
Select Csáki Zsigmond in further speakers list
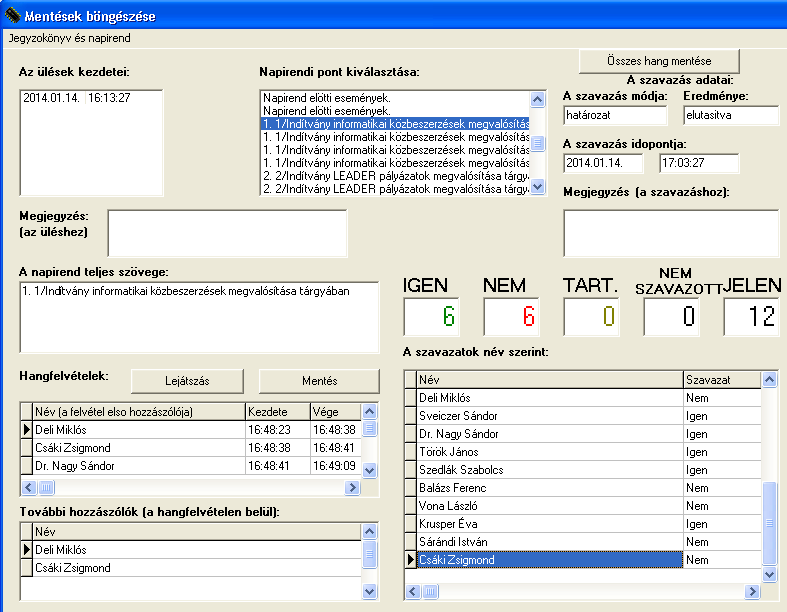point(191,568)
